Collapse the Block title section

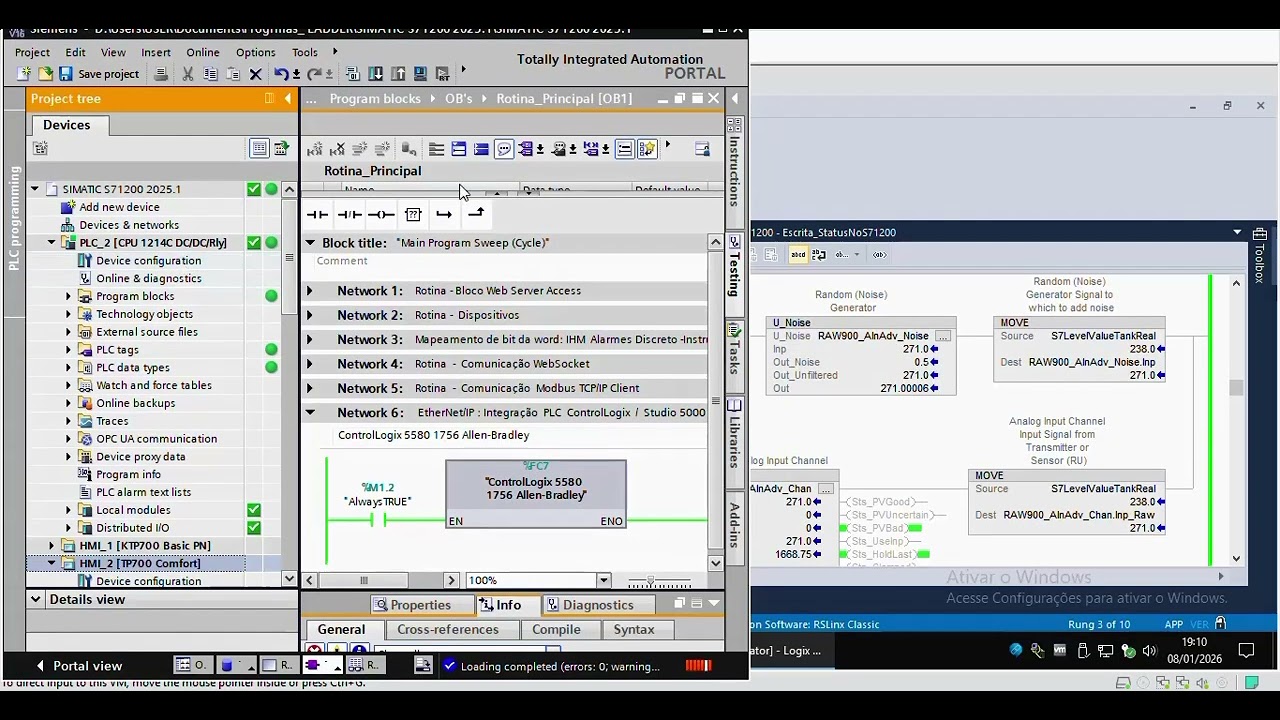point(309,243)
